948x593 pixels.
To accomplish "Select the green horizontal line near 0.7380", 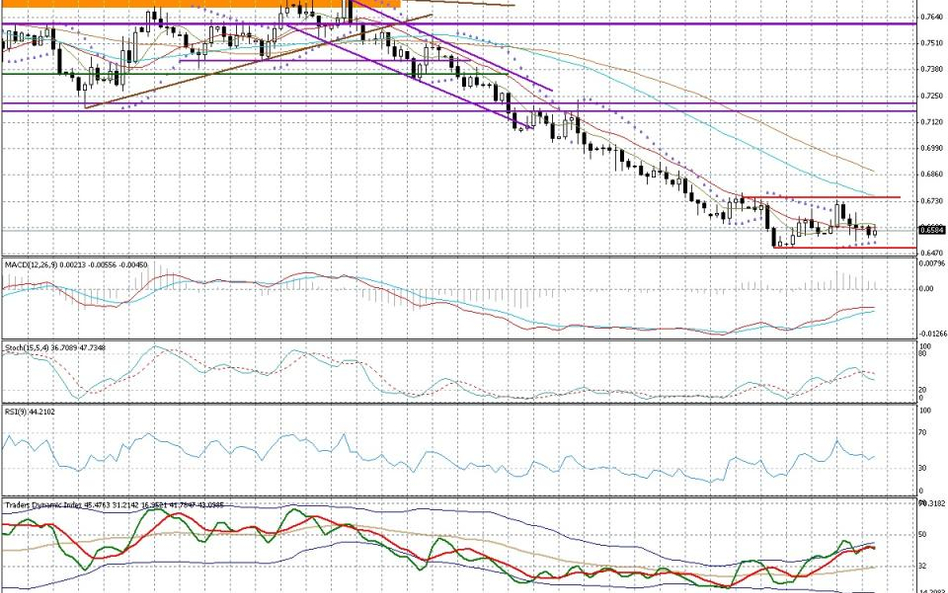I will click(255, 74).
